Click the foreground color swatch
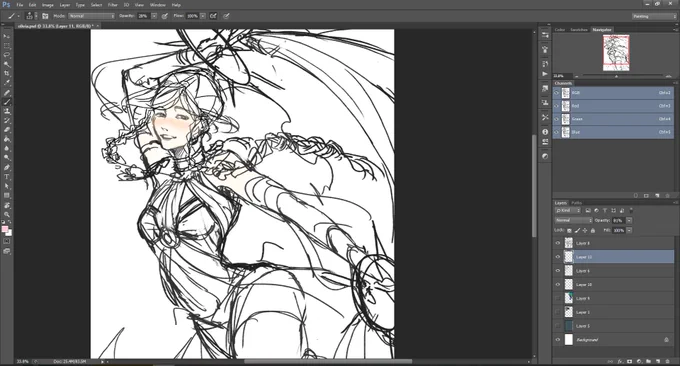This screenshot has width=680, height=366. [5, 229]
